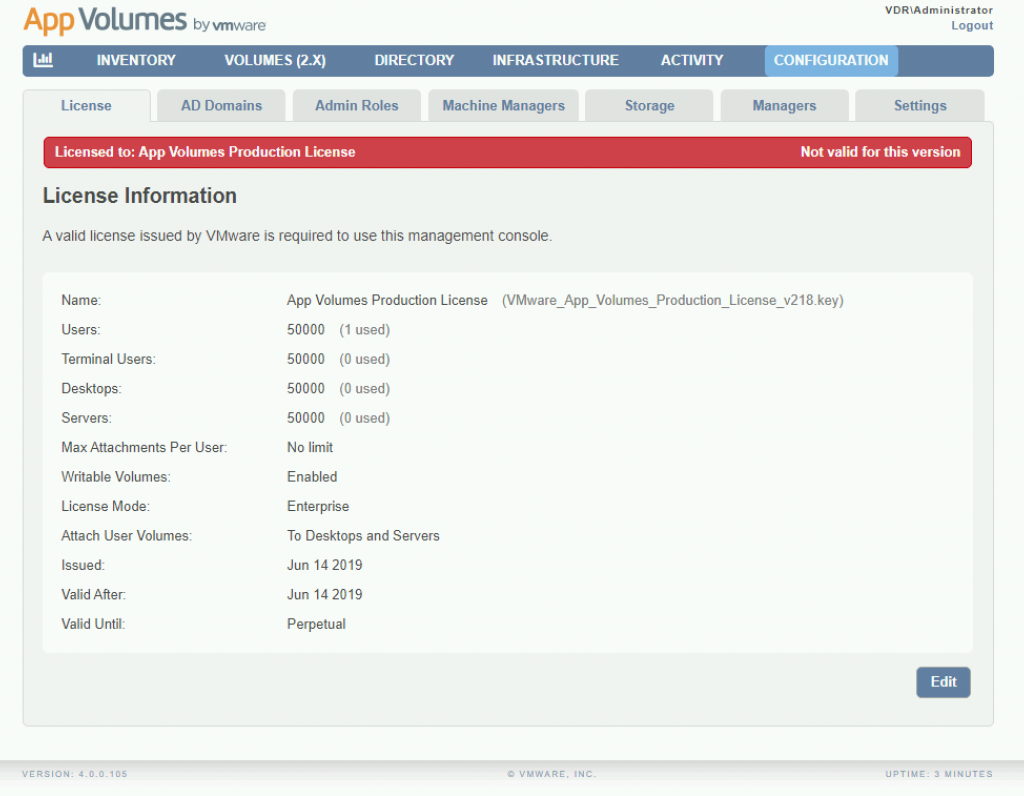1024x796 pixels.
Task: Open the Admin Roles tab
Action: [x=356, y=105]
